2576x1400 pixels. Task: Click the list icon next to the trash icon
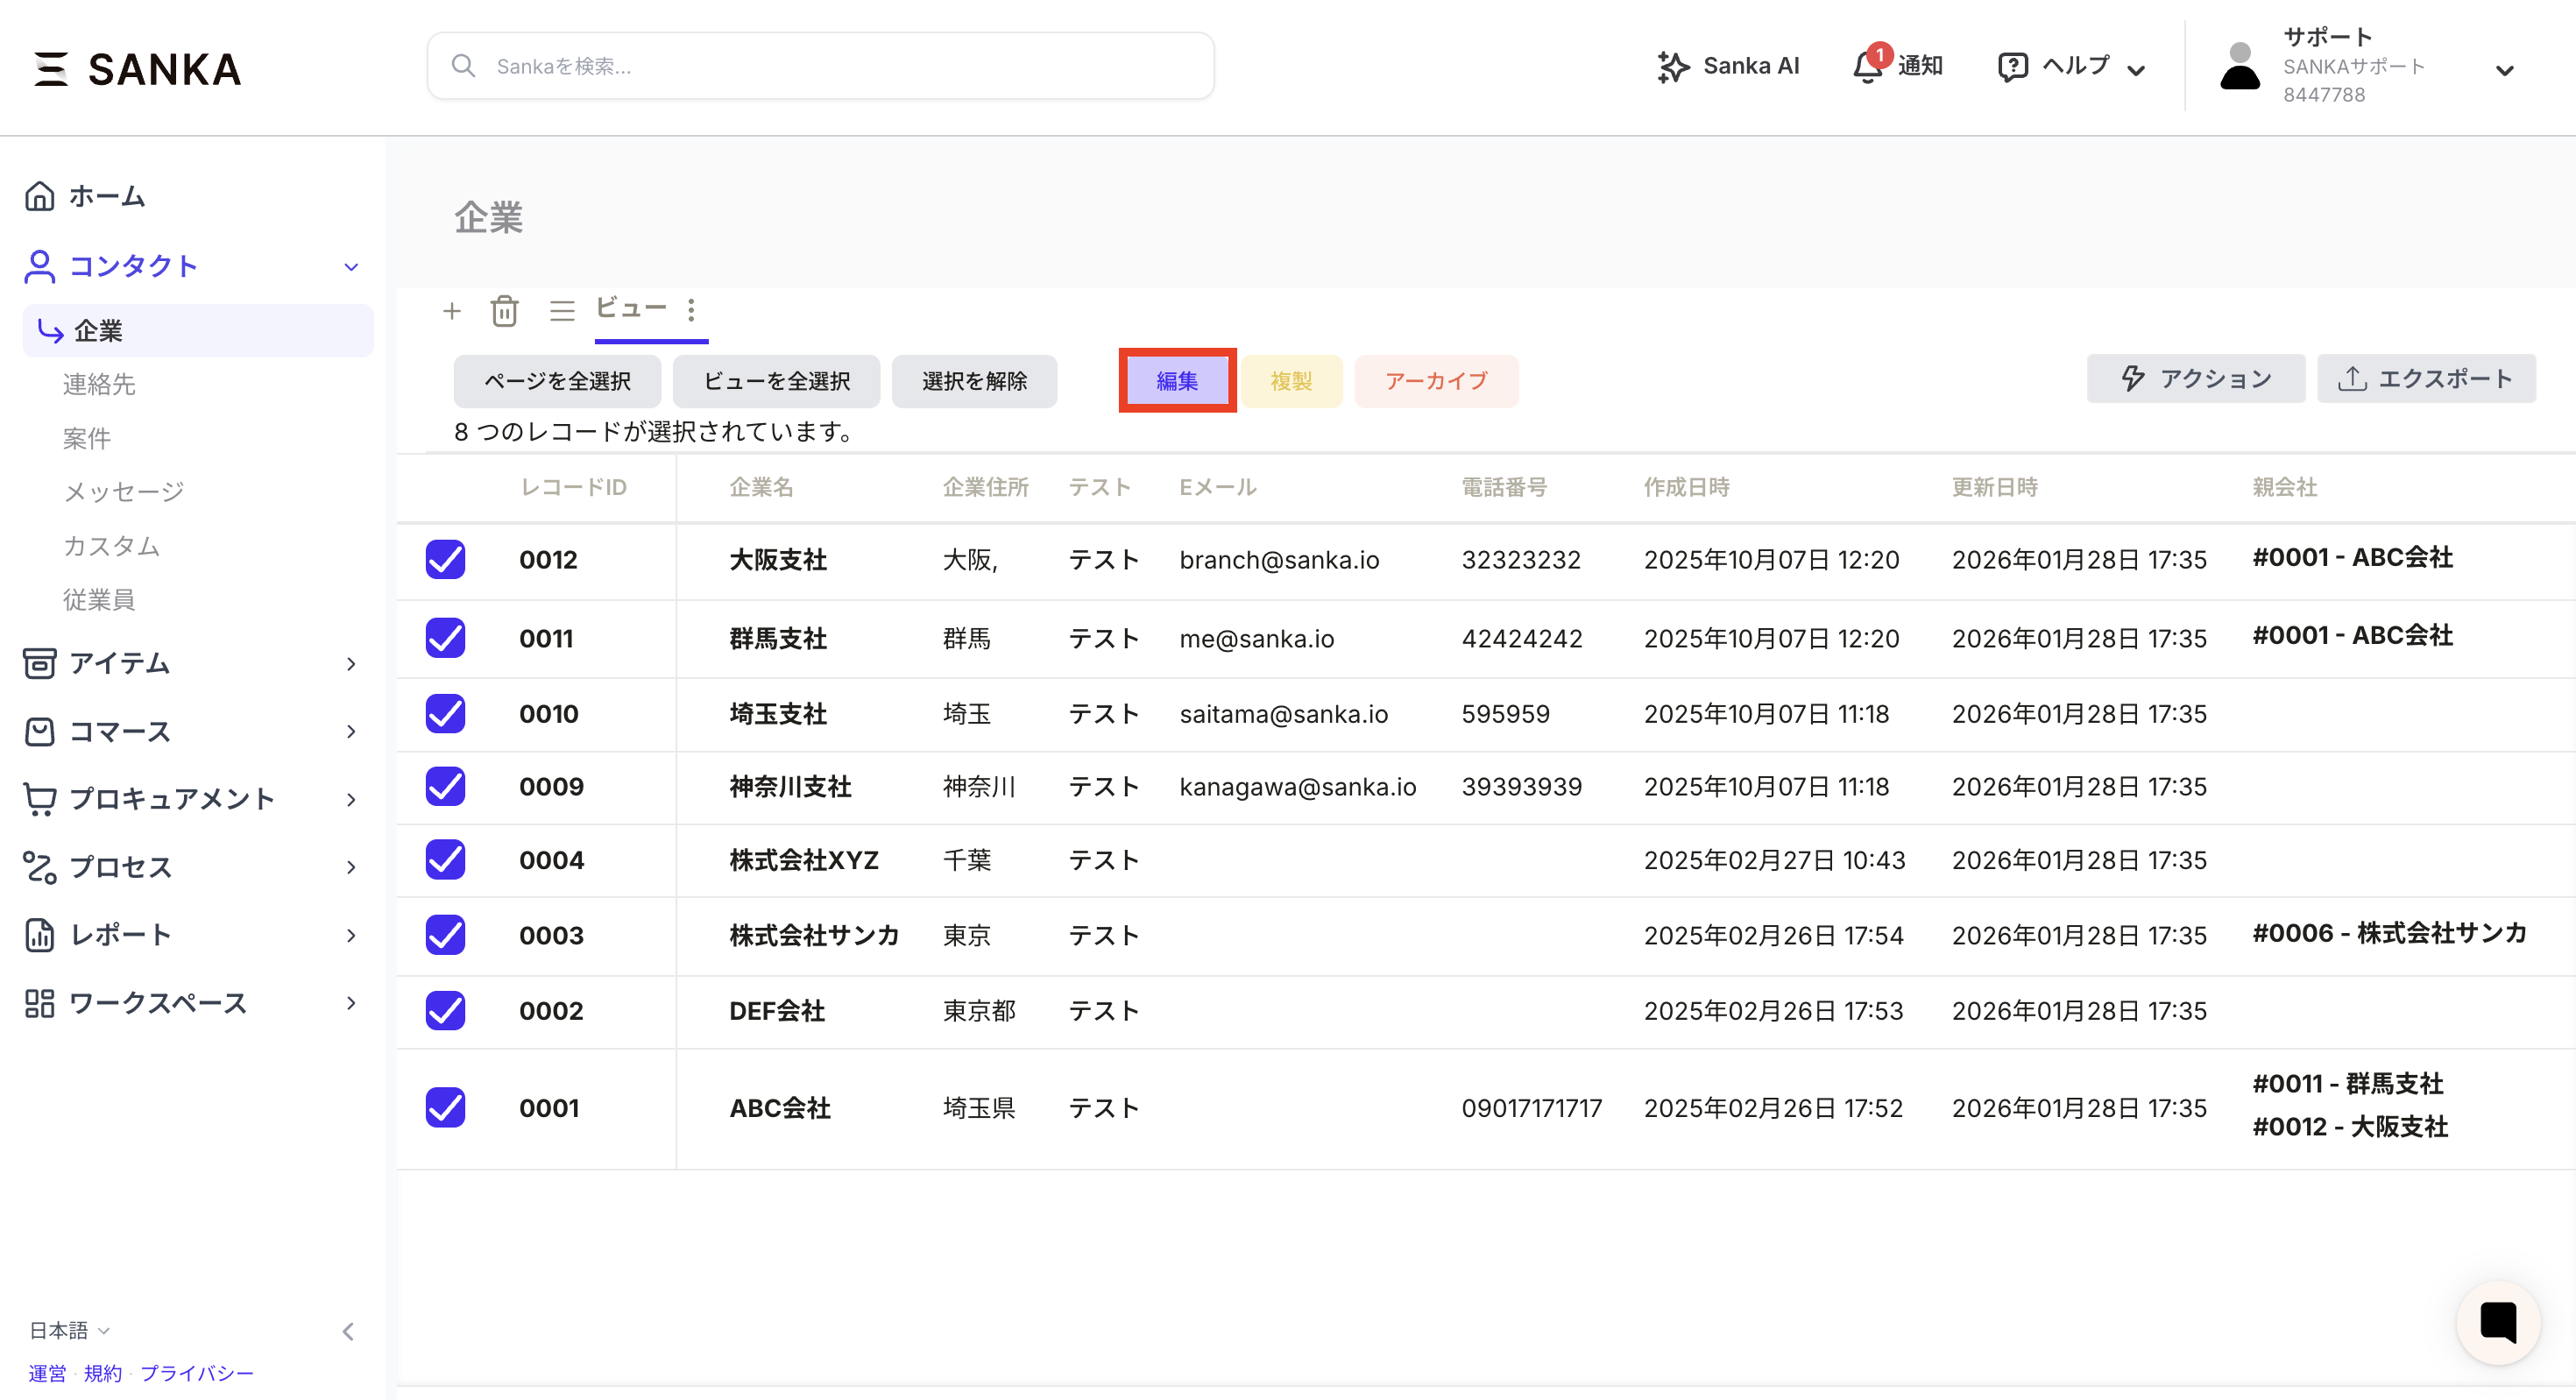562,311
